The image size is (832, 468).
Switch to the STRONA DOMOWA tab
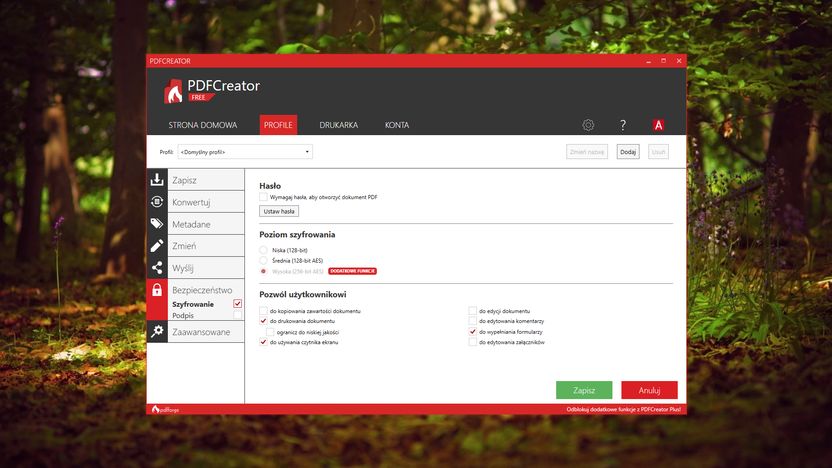pyautogui.click(x=203, y=125)
